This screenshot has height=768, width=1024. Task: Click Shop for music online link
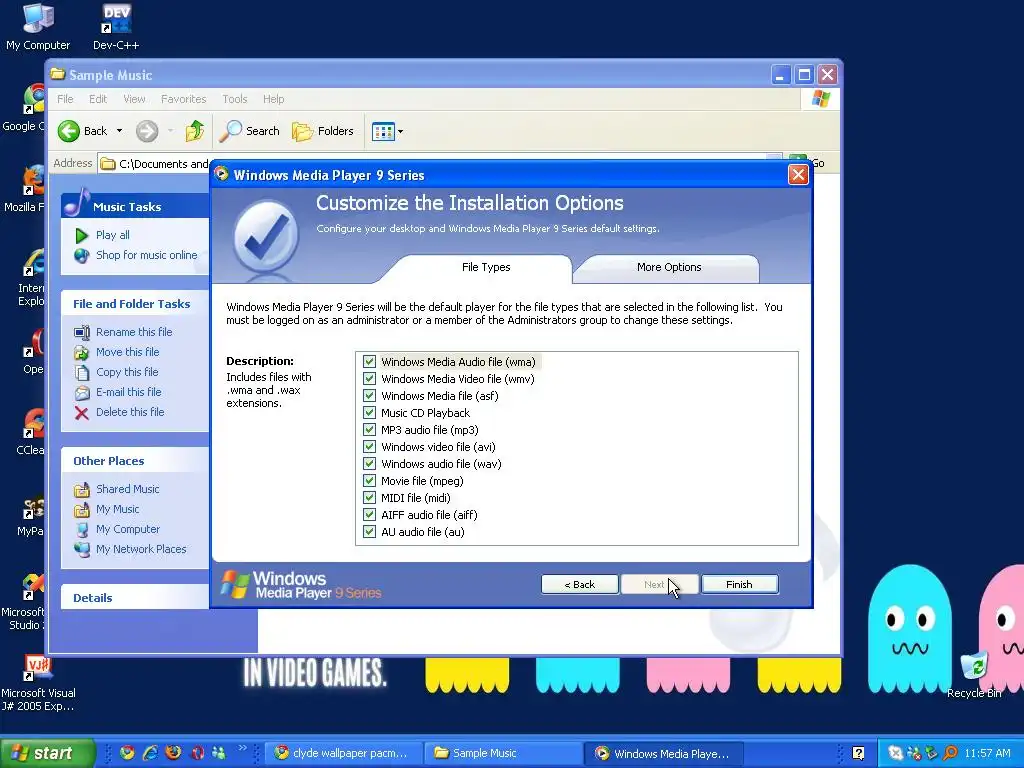click(146, 255)
